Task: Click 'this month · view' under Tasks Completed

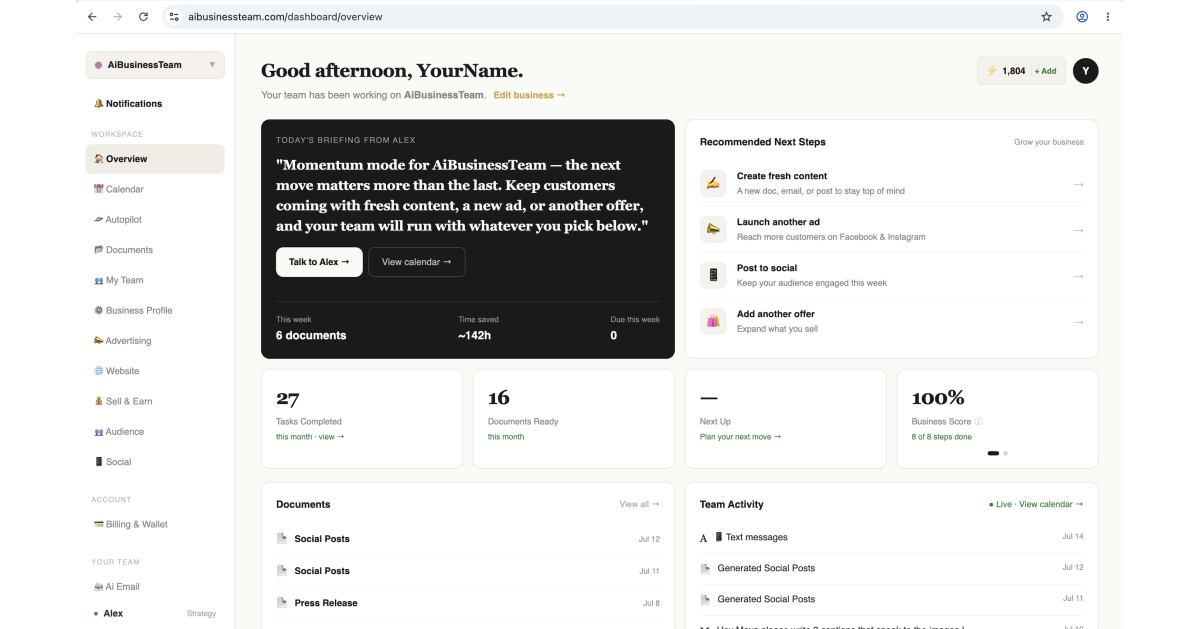Action: 310,437
